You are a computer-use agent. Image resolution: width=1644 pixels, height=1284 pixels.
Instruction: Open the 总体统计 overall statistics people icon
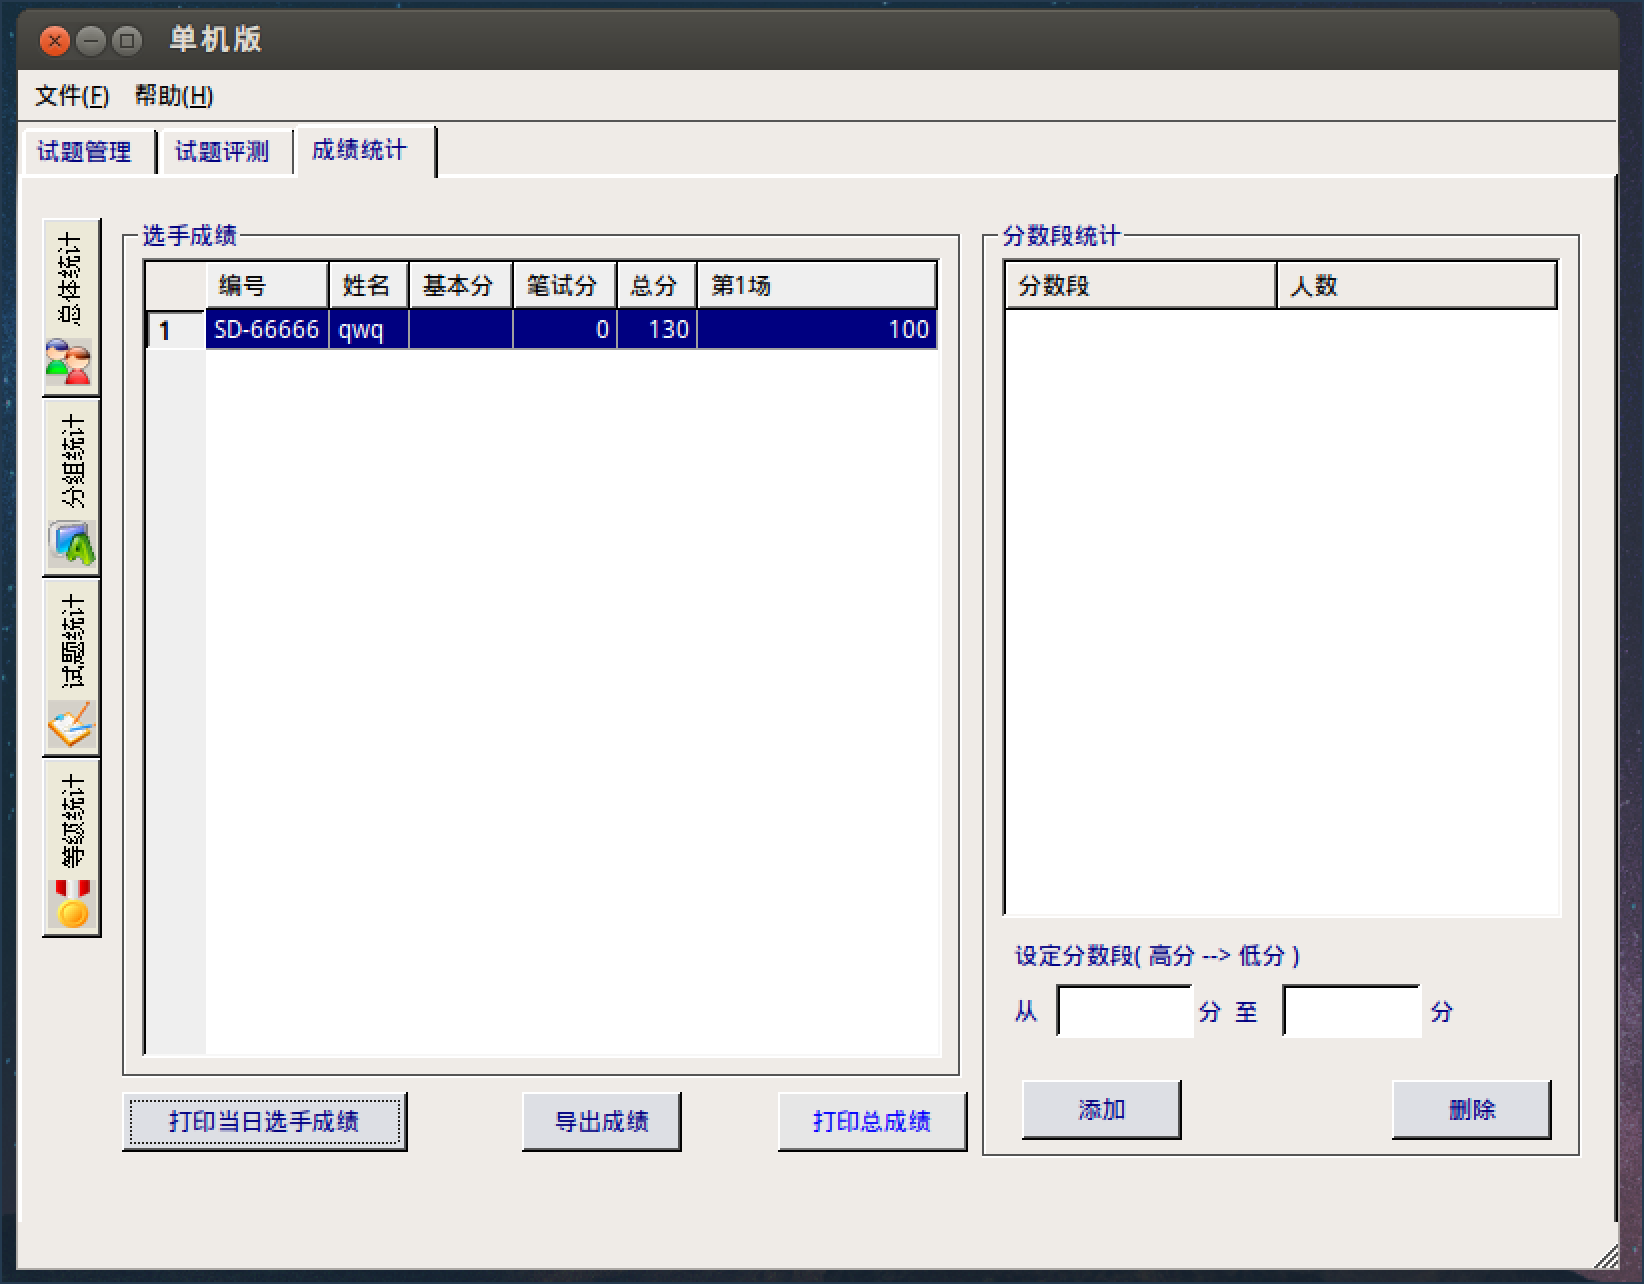coord(69,362)
